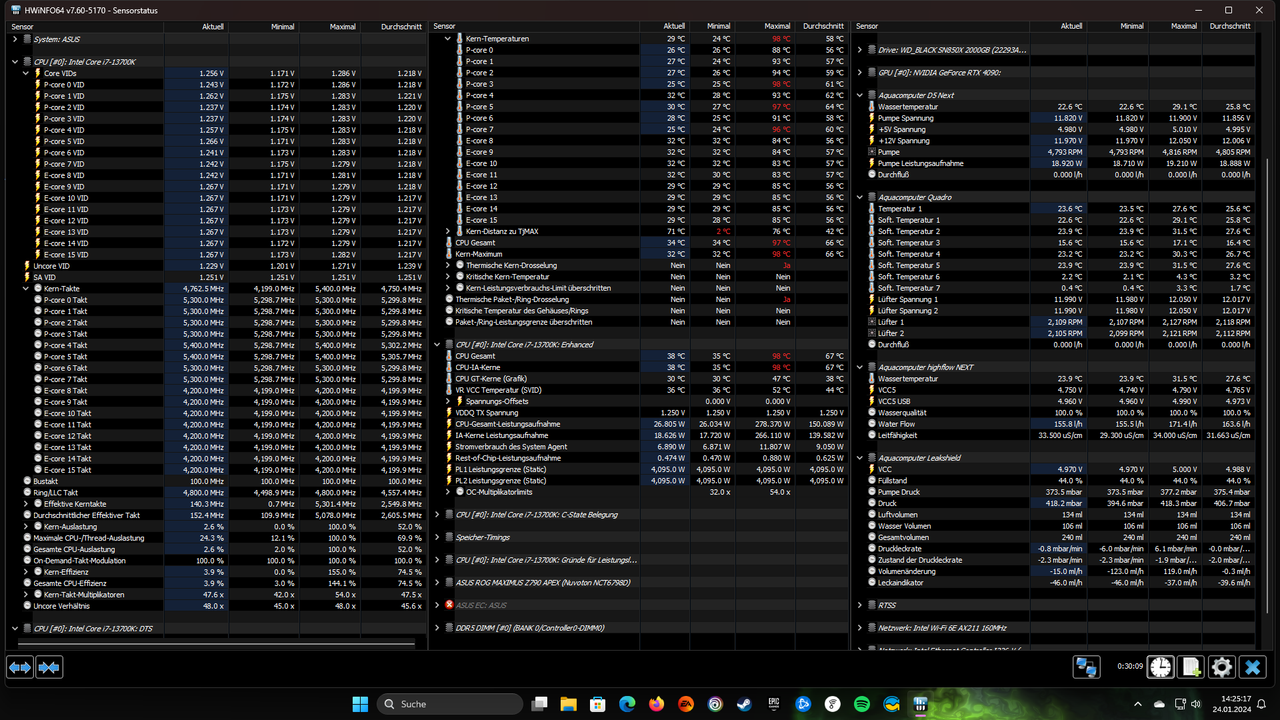The width and height of the screenshot is (1280, 720).
Task: Expand the System: ASUS node
Action: coord(15,39)
